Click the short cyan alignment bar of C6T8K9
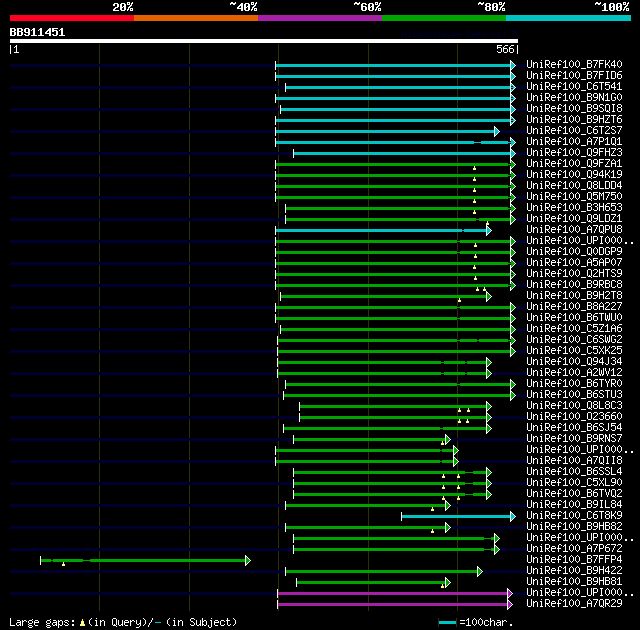640x630 pixels. [458, 517]
